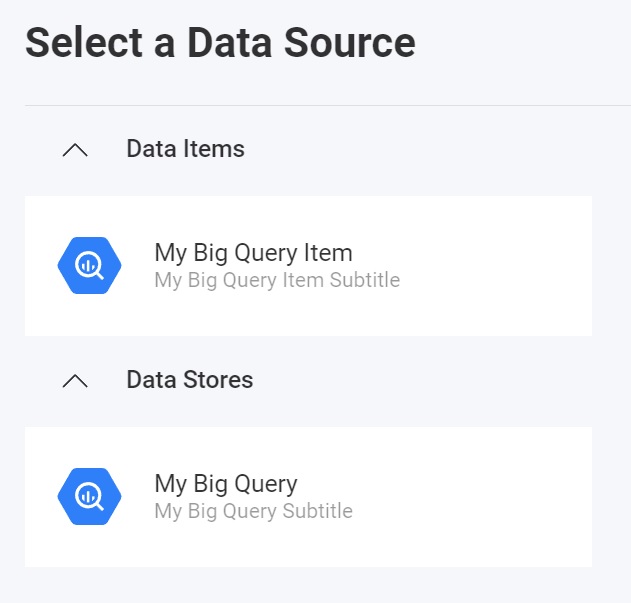631x603 pixels.
Task: Click the magnifier glyph inside the Data Items BigQuery icon
Action: [x=90, y=266]
